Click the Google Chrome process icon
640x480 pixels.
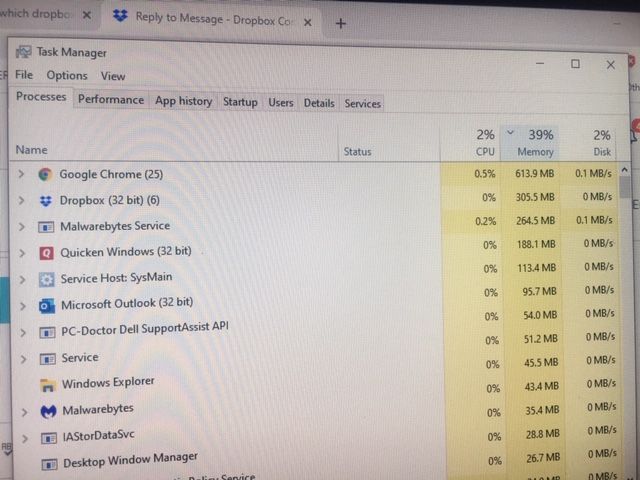(45, 175)
